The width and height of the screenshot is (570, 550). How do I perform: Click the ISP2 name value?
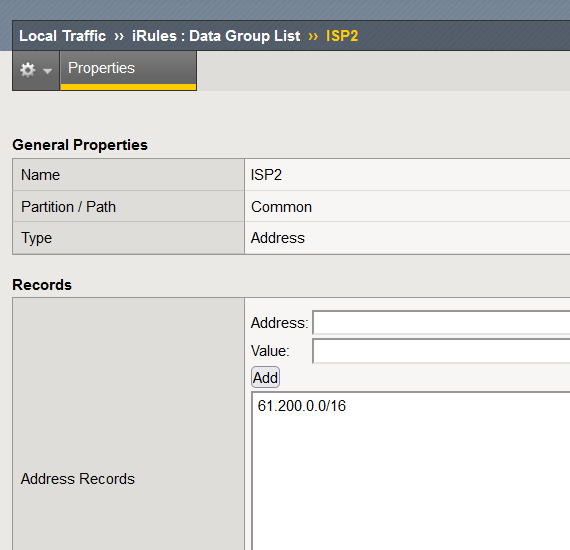(266, 175)
